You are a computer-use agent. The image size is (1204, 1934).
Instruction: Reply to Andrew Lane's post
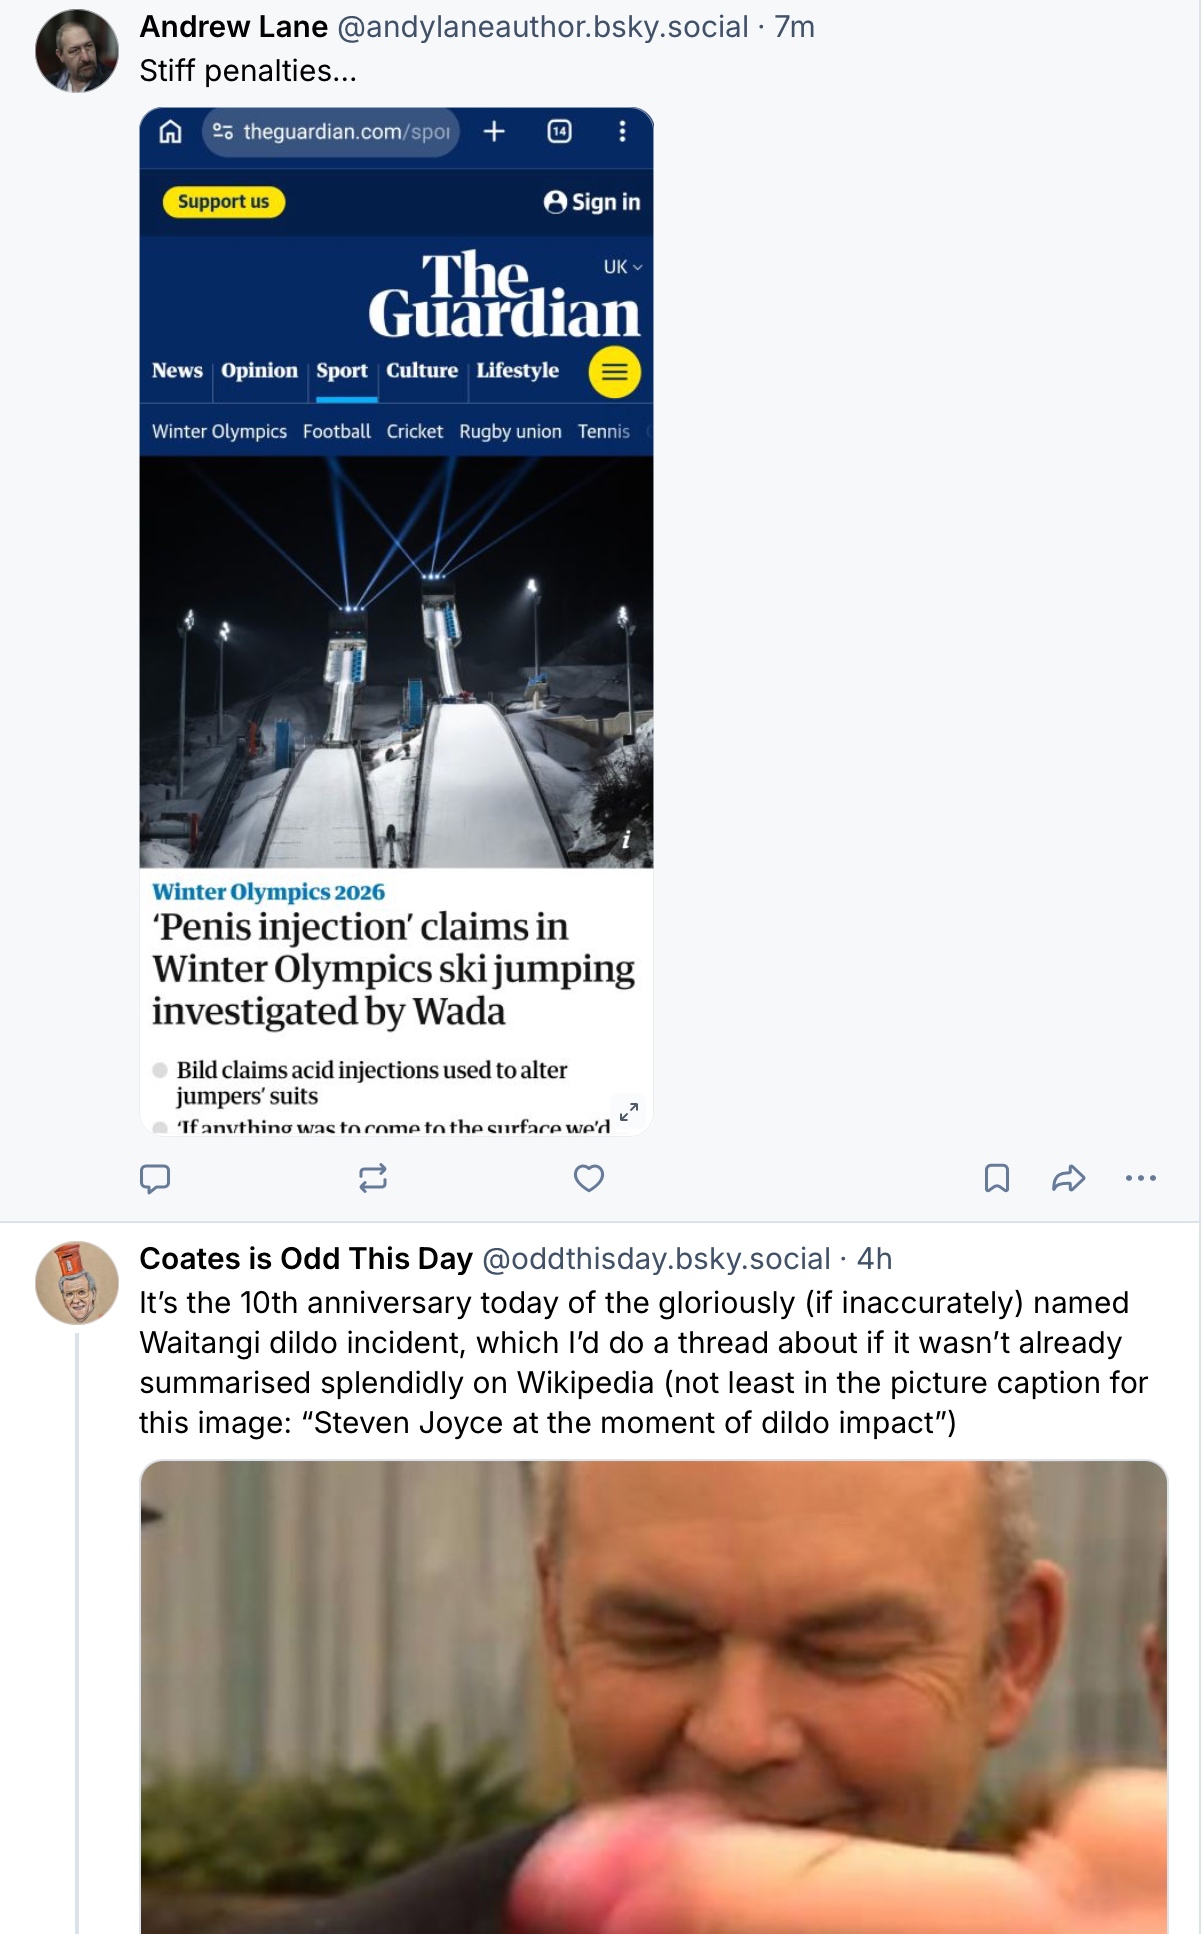coord(155,1178)
